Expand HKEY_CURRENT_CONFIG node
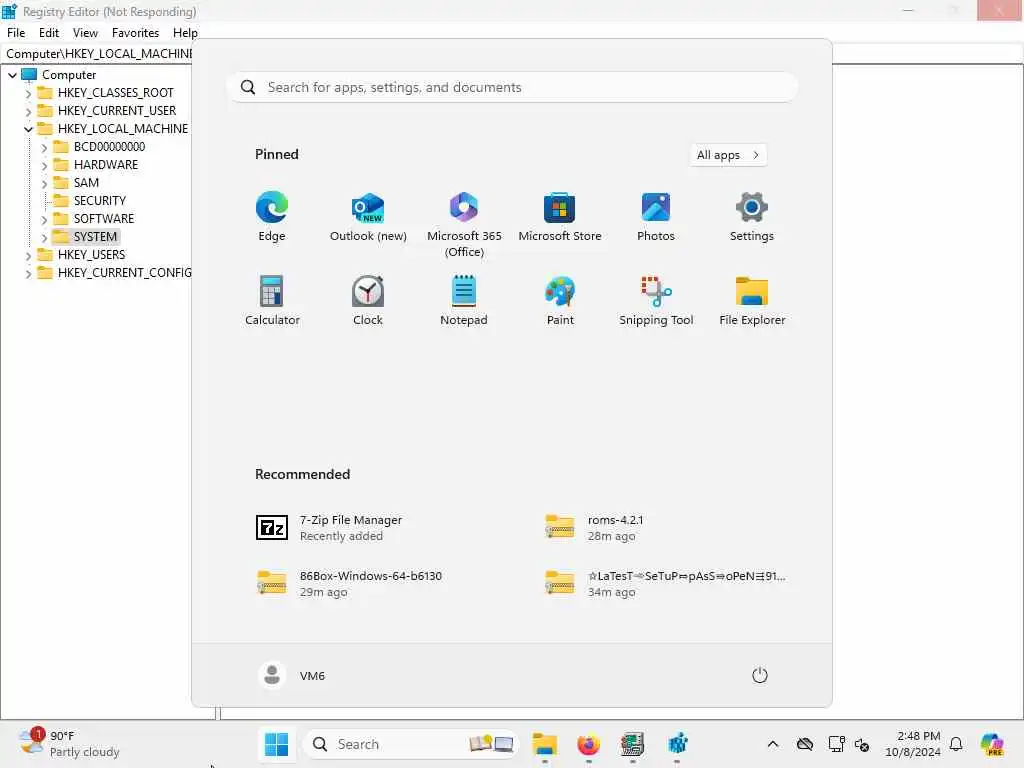Image resolution: width=1024 pixels, height=768 pixels. pos(28,274)
